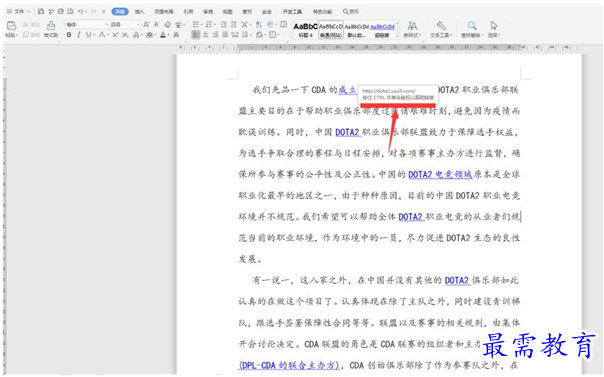
Task: Open the 页面布局 Page Layout tab
Action: pyautogui.click(x=164, y=12)
